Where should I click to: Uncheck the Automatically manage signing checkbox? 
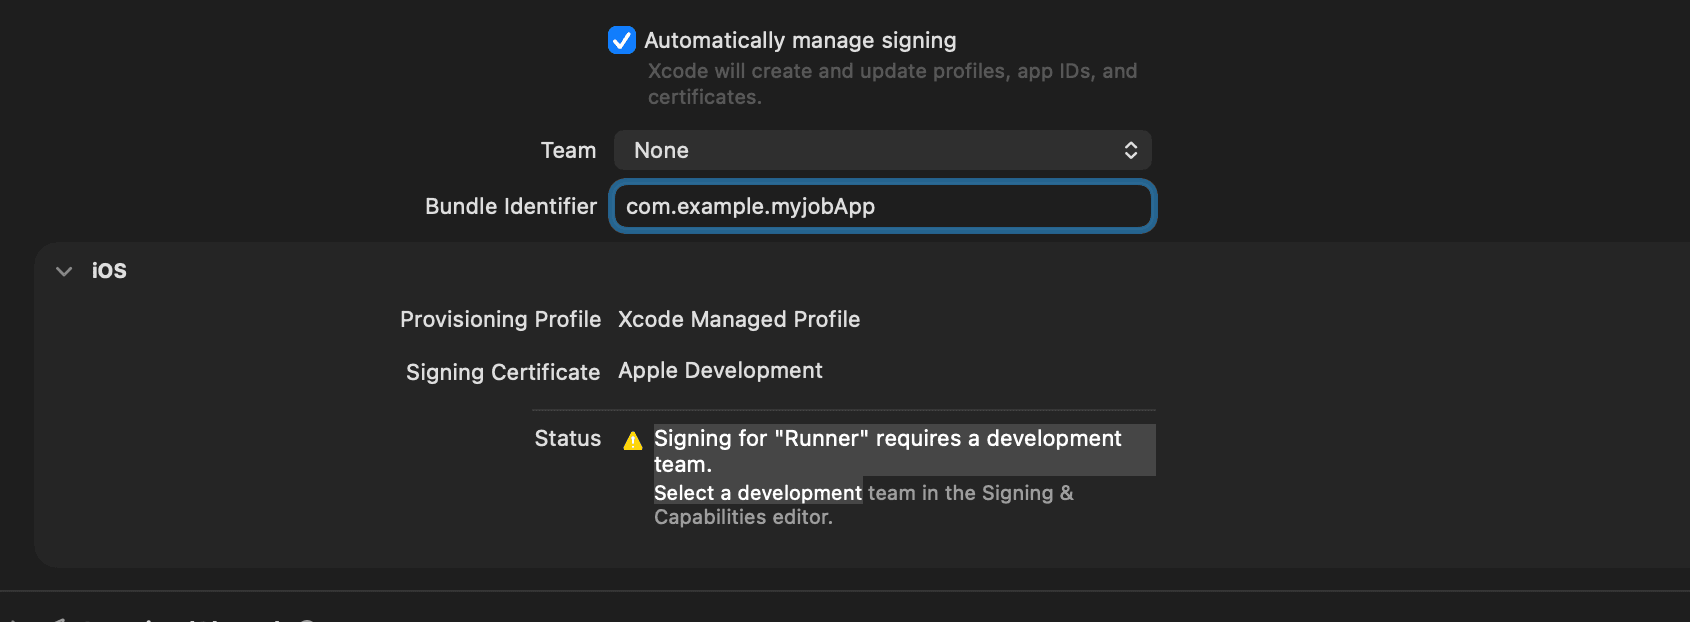[x=621, y=40]
